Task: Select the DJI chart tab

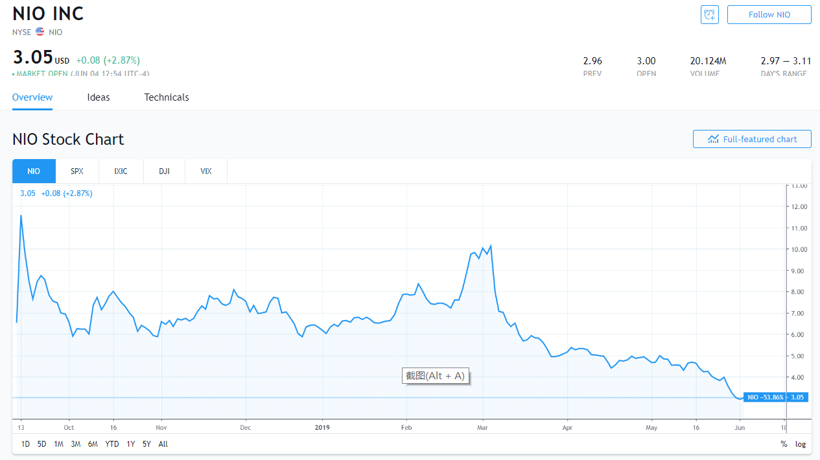Action: coord(164,171)
